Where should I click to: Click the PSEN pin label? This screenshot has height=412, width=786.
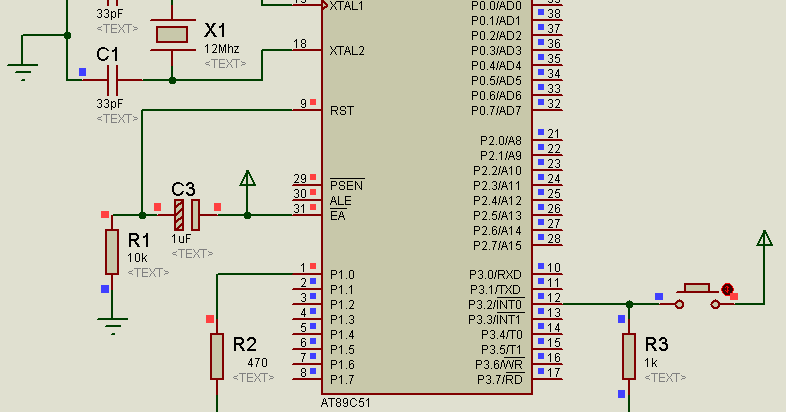346,185
